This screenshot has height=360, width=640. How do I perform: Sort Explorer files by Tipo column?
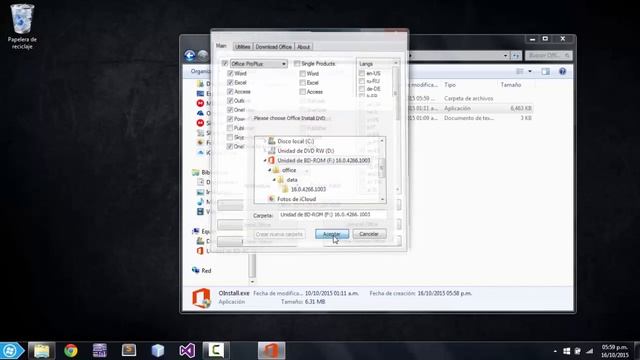point(450,85)
